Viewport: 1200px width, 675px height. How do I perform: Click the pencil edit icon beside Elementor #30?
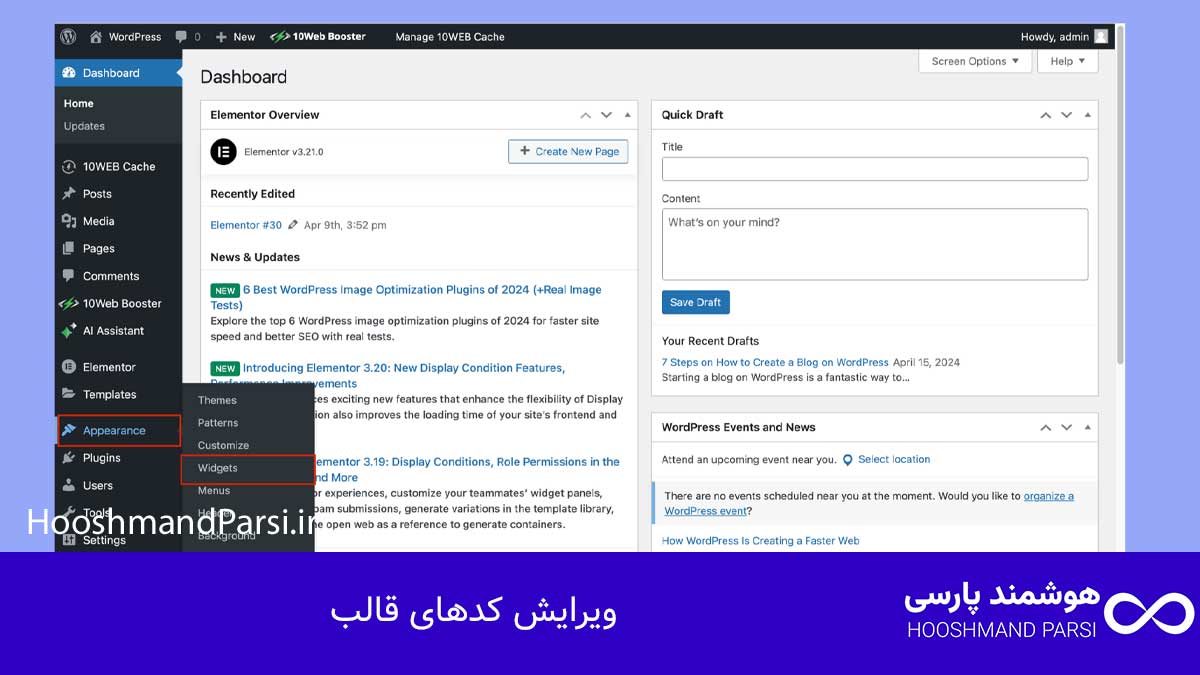pyautogui.click(x=294, y=225)
